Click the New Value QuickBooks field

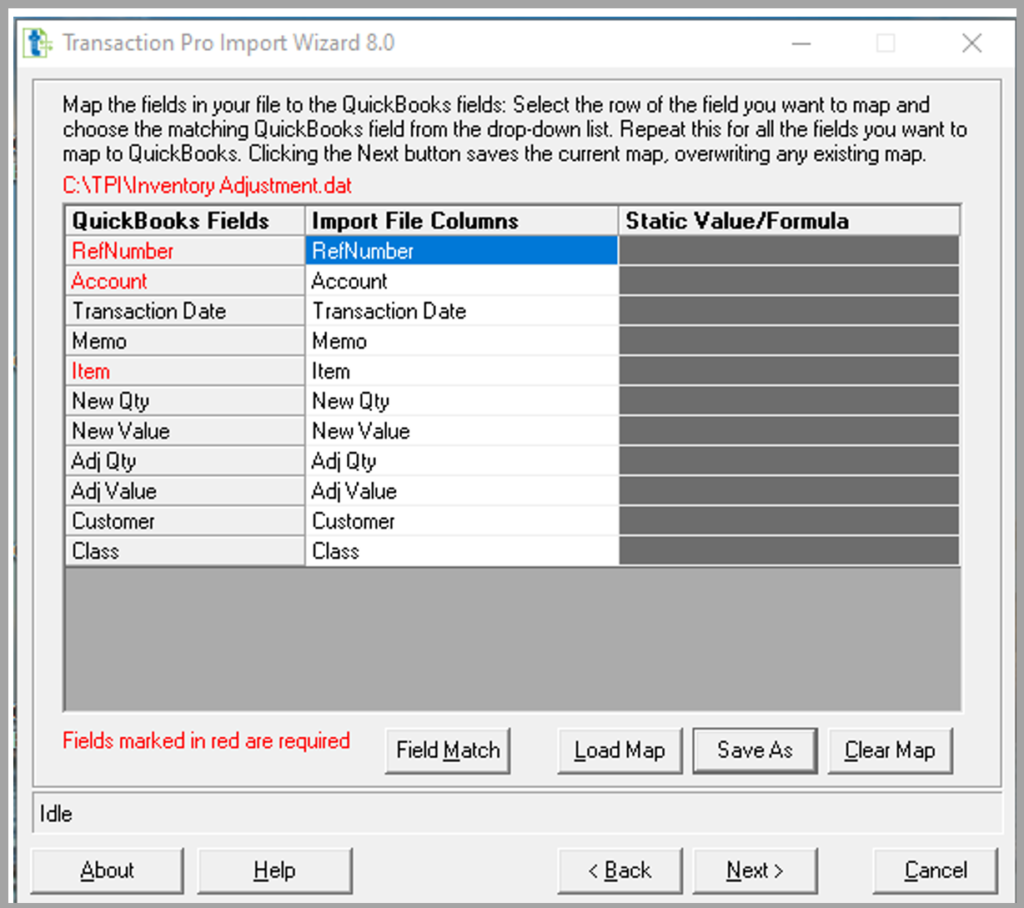(185, 431)
